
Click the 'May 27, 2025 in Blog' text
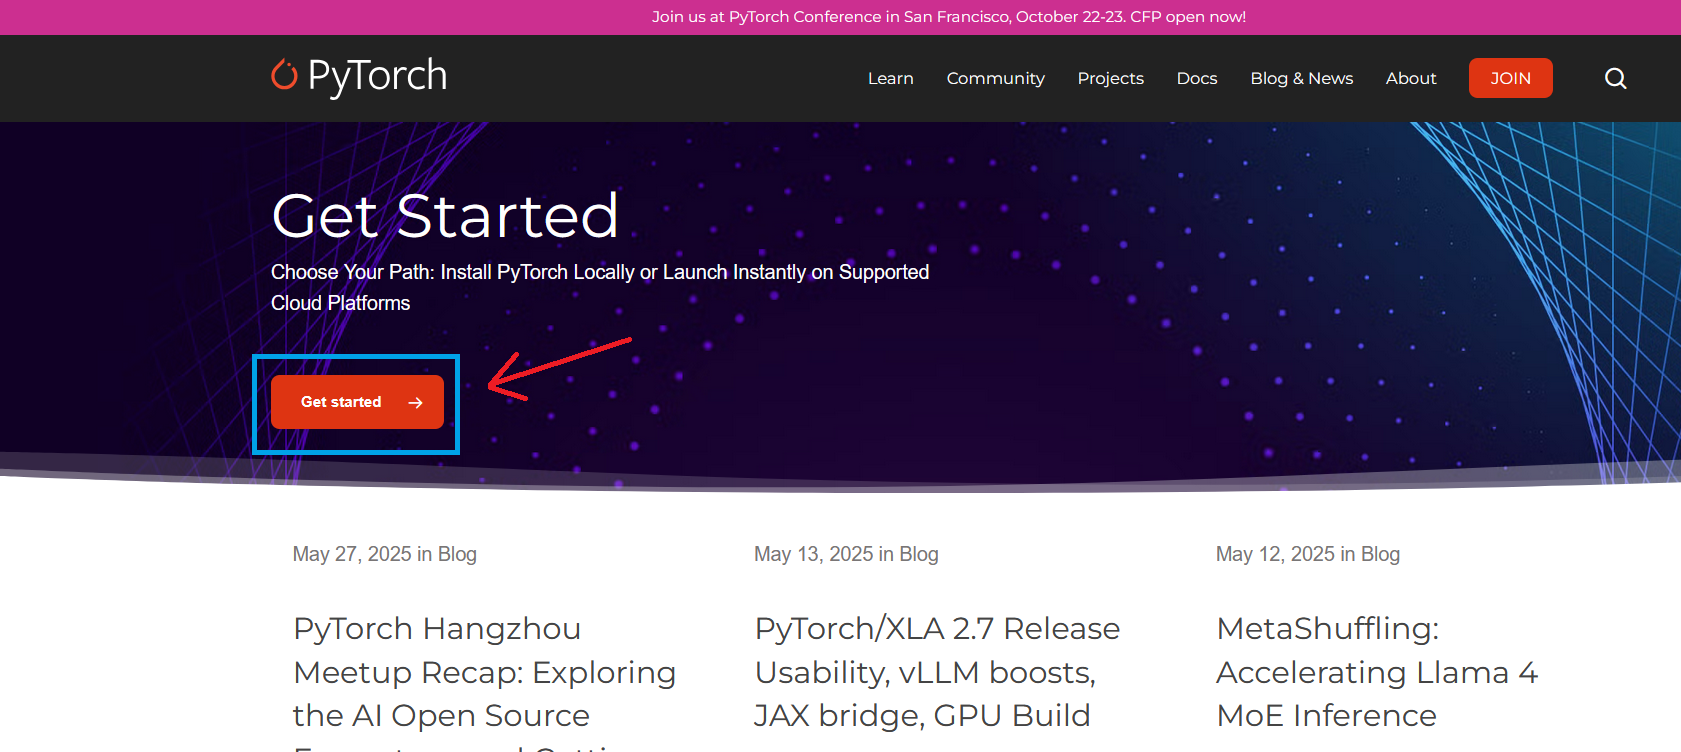click(384, 554)
